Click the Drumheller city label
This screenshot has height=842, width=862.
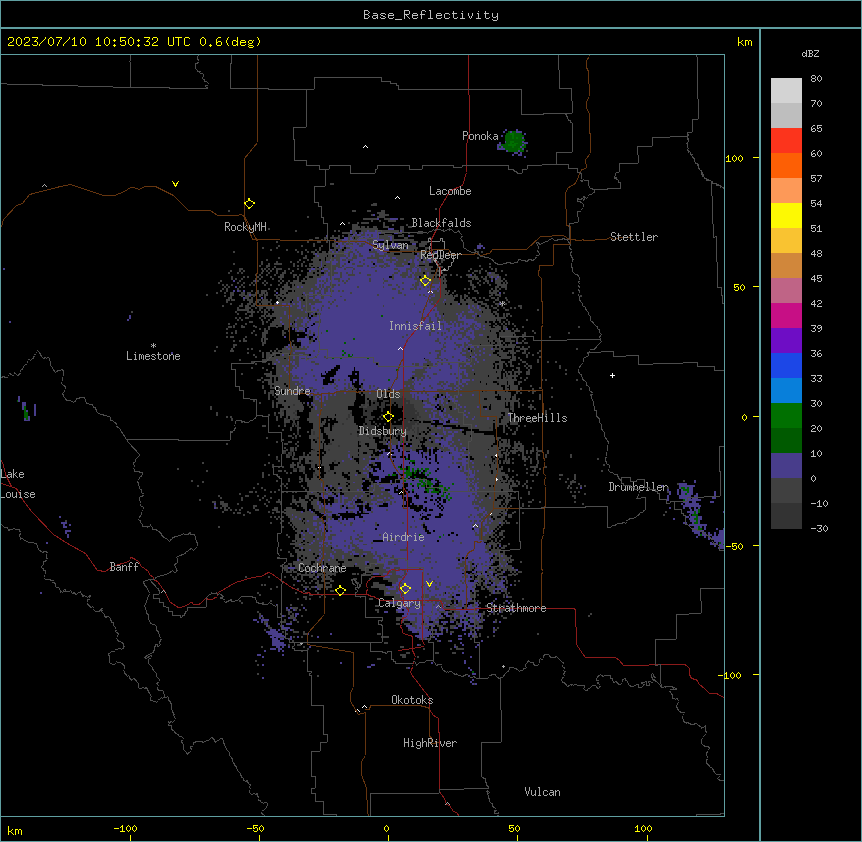click(x=638, y=487)
